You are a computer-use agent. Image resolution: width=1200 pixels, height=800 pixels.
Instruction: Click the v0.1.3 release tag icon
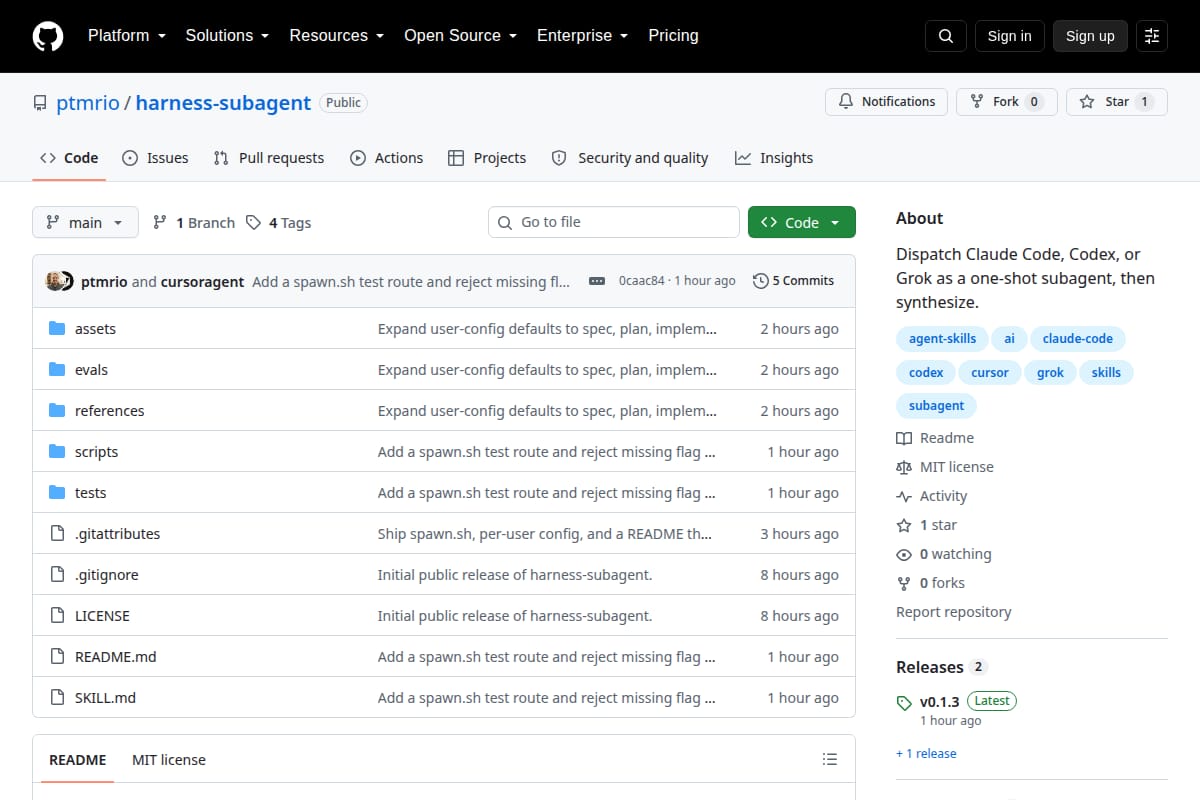point(904,702)
